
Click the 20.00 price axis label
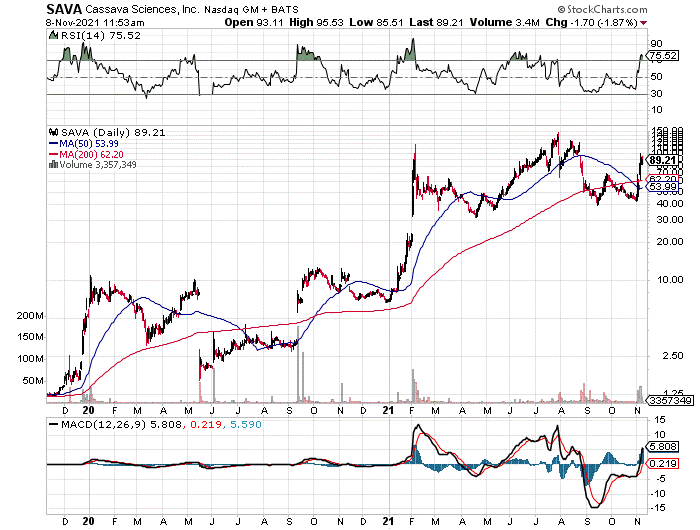point(671,242)
